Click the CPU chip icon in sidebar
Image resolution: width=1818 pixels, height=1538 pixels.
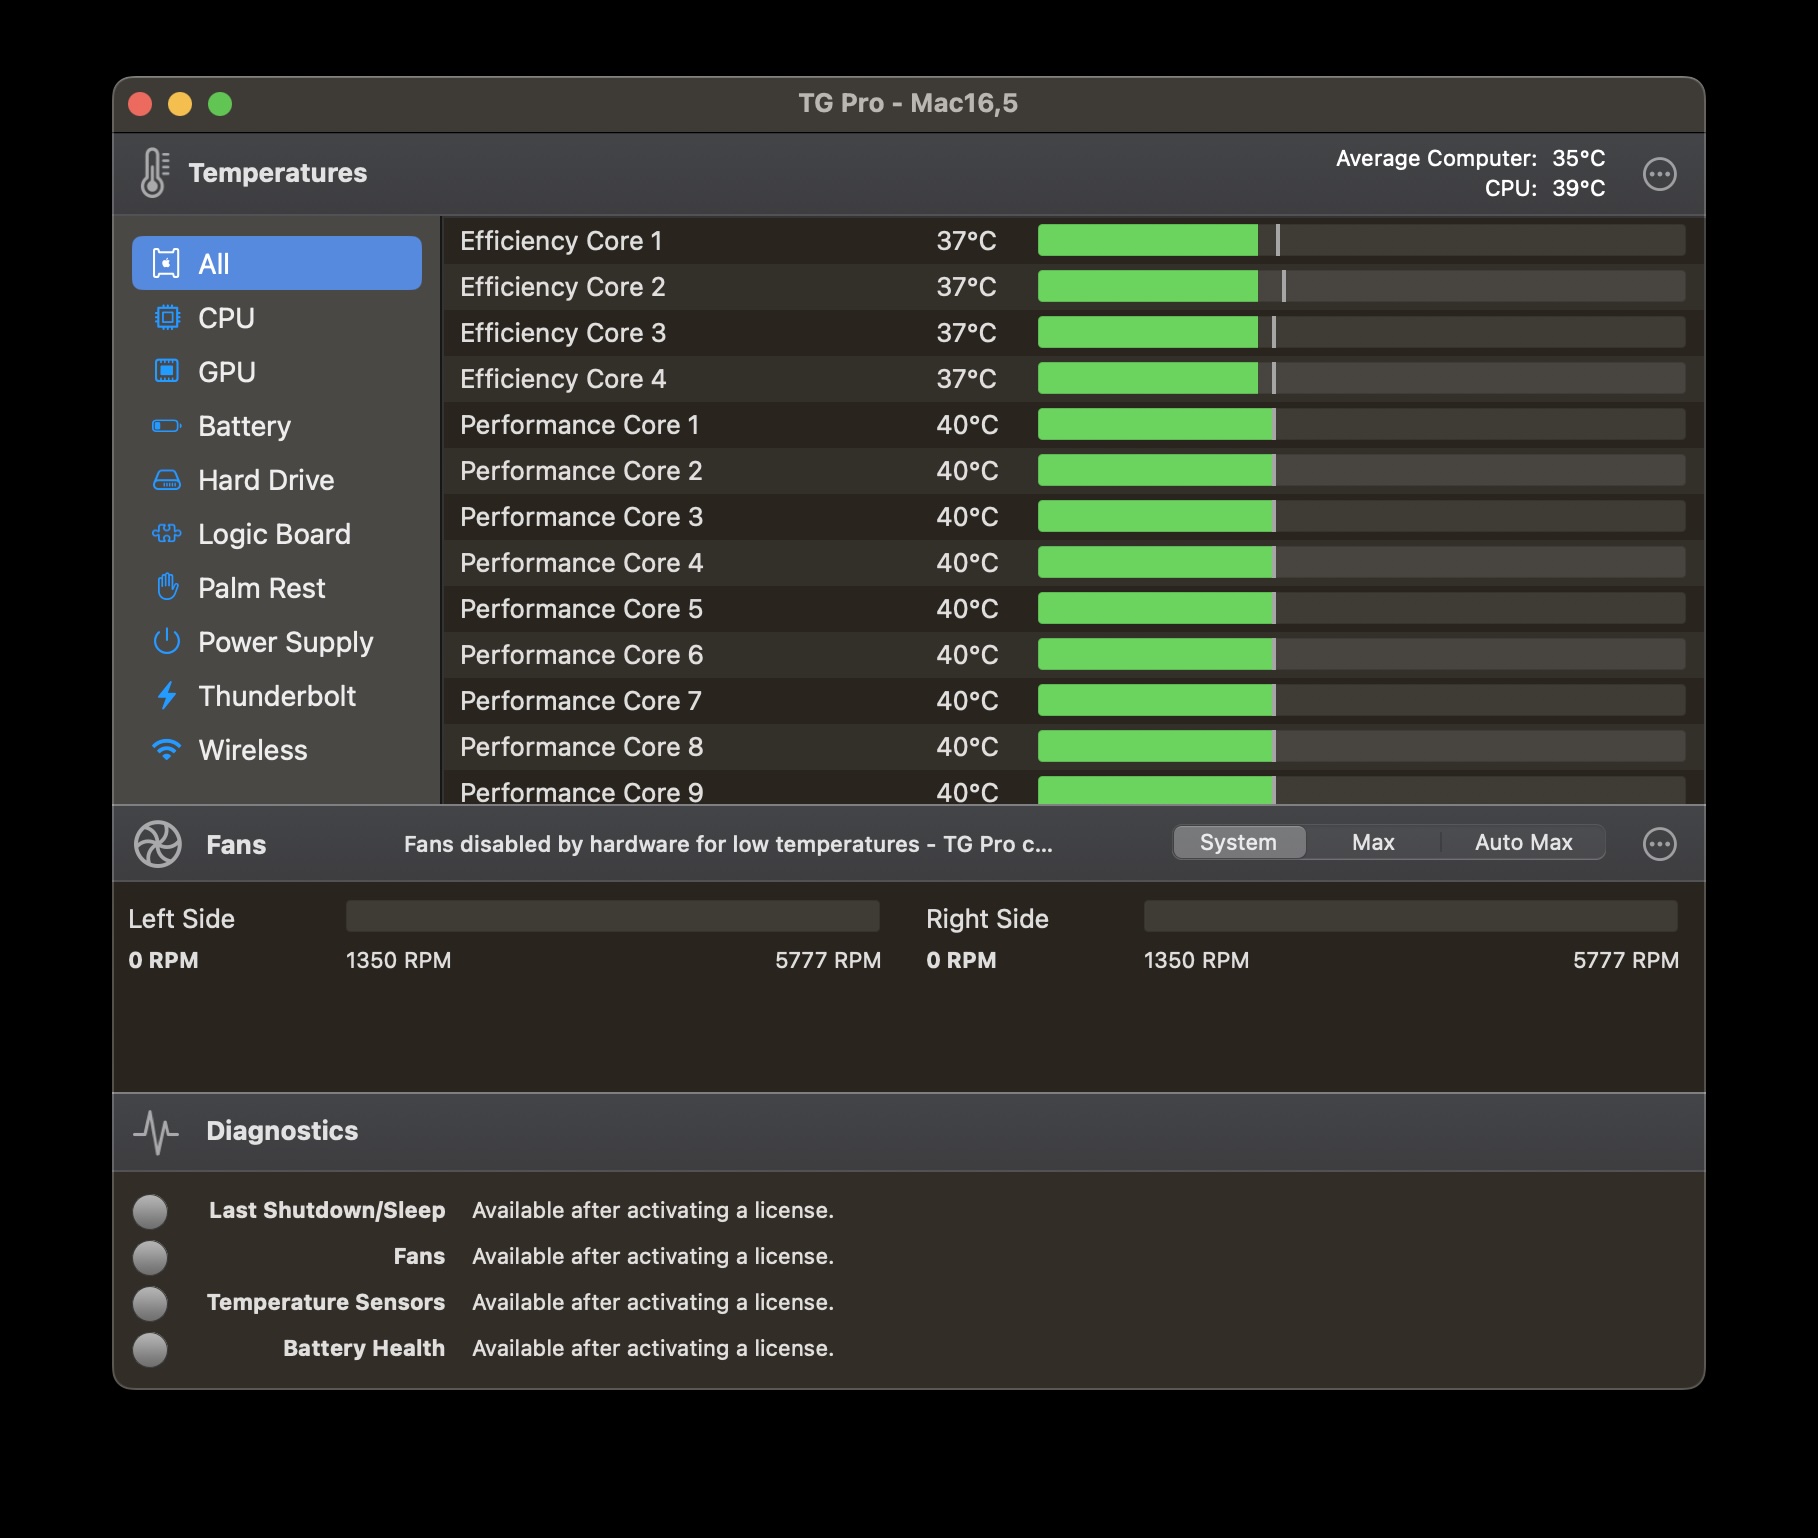tap(166, 318)
